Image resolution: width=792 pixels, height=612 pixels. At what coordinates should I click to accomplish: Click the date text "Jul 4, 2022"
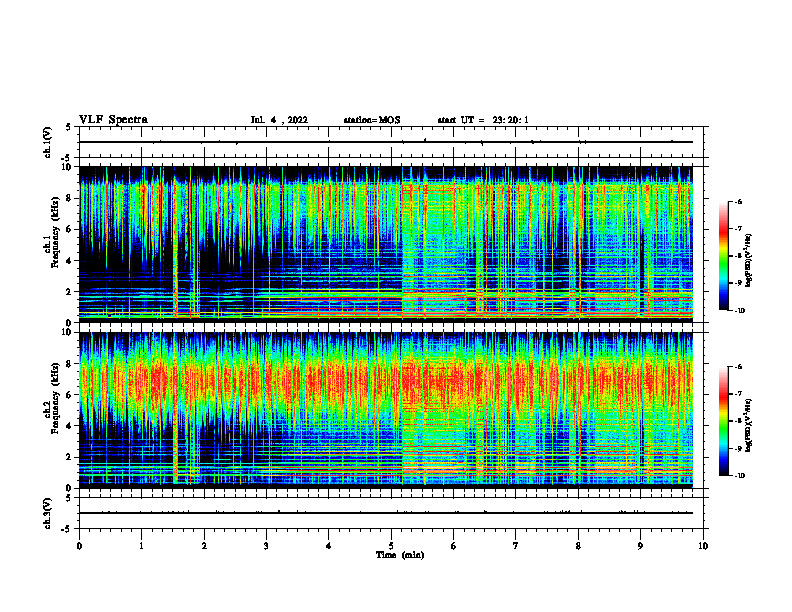[279, 120]
